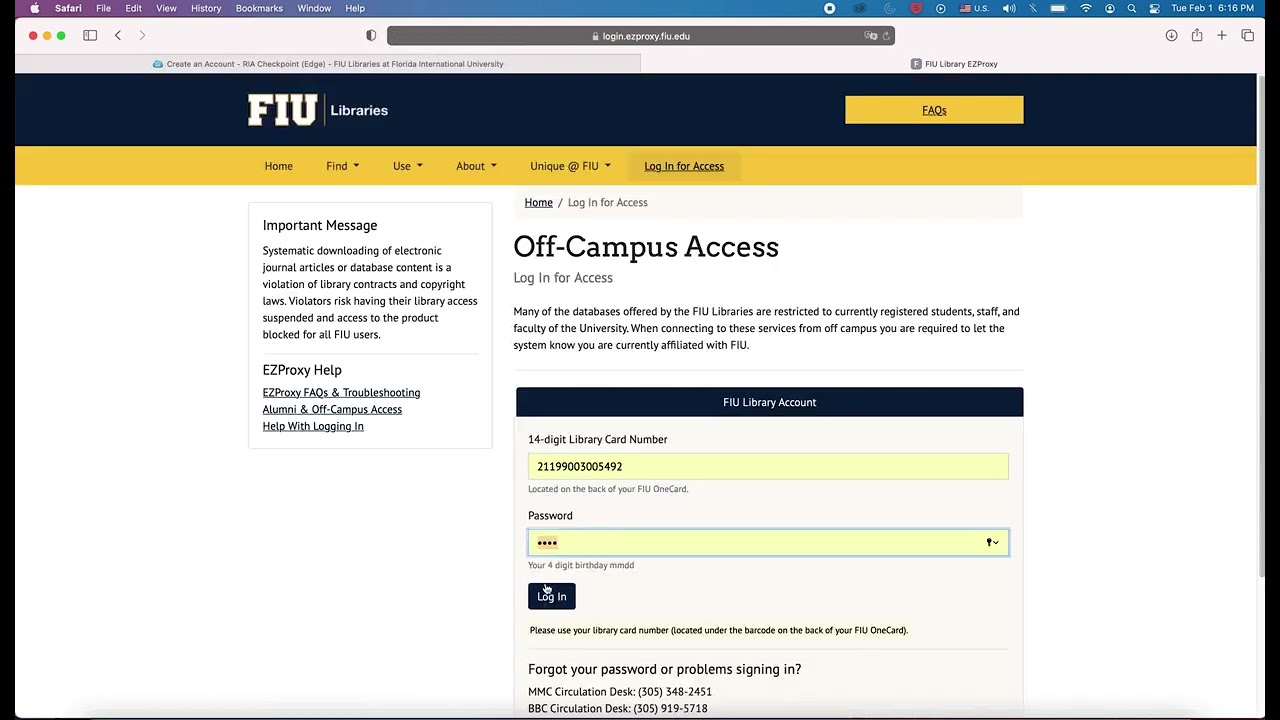This screenshot has width=1280, height=720.
Task: Click the 14-digit Library Card Number field
Action: [x=768, y=466]
